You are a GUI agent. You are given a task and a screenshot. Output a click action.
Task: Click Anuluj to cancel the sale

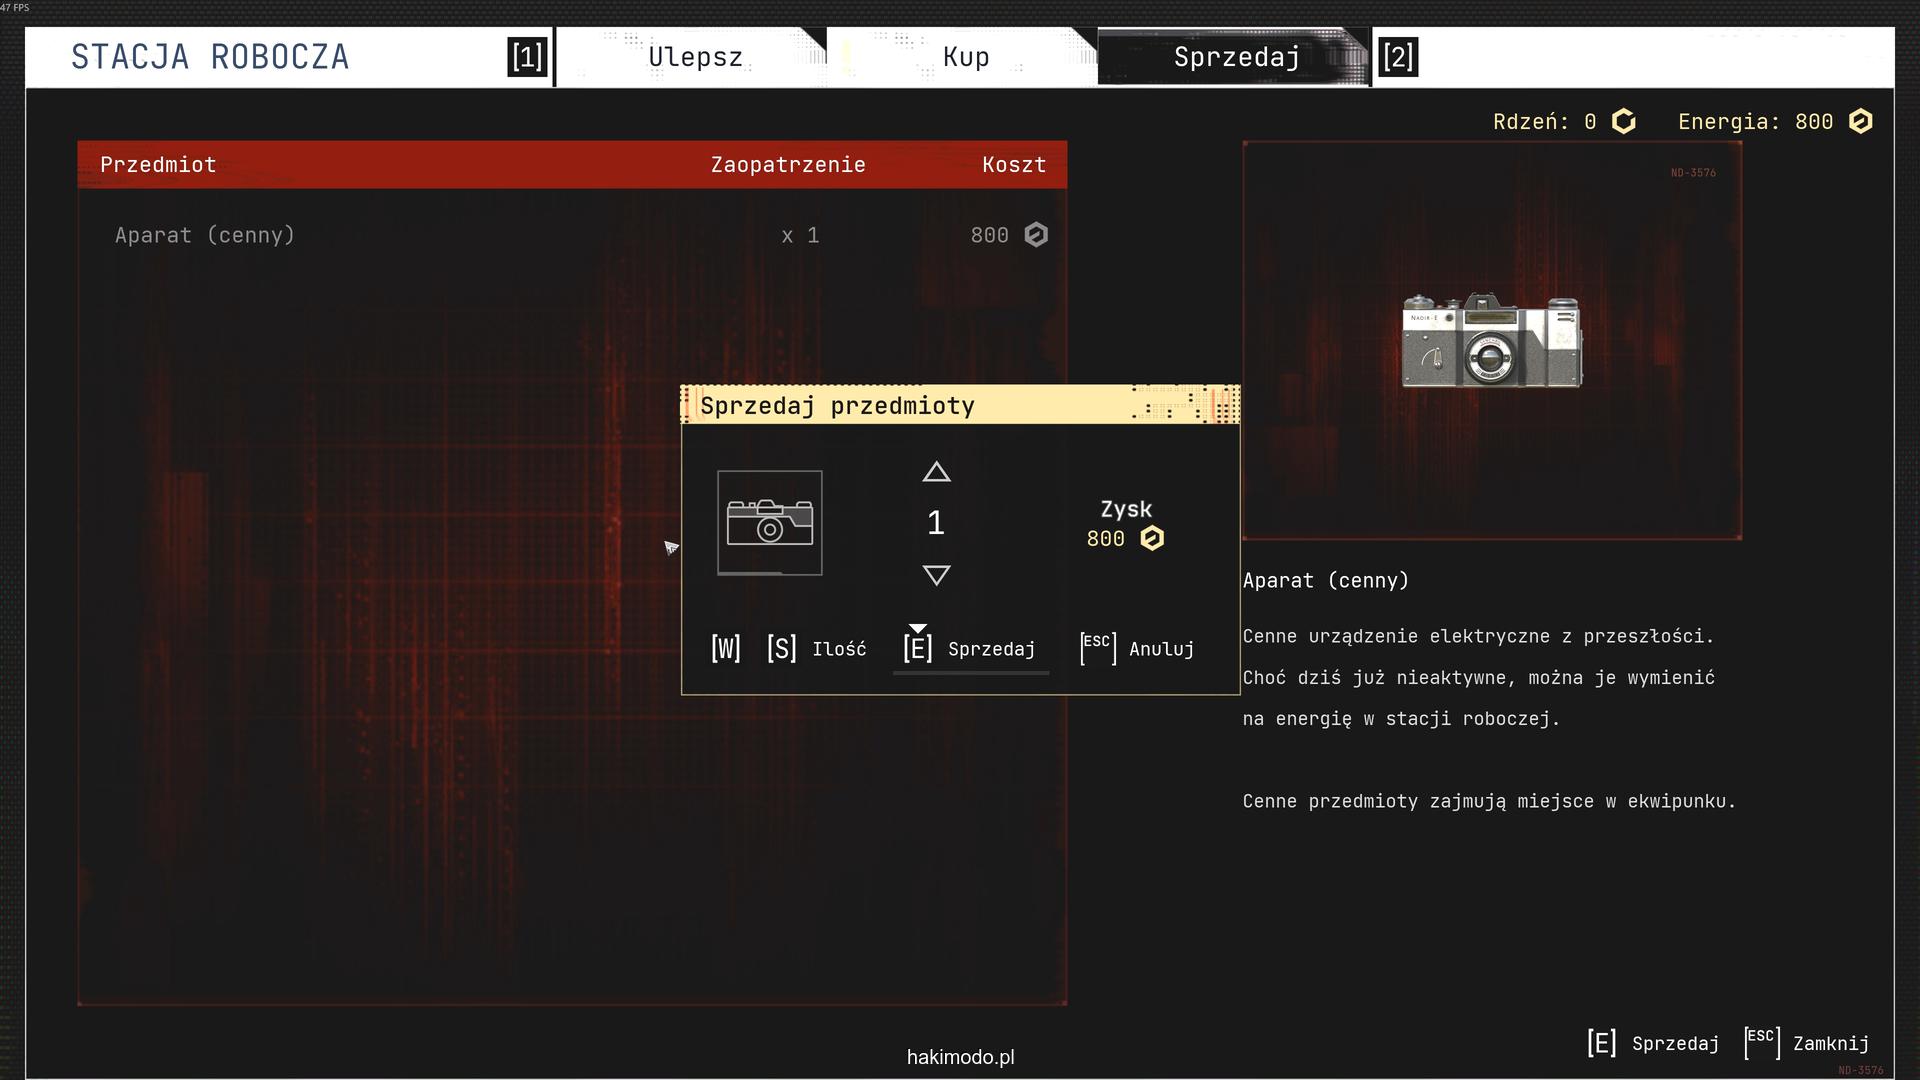(1161, 649)
